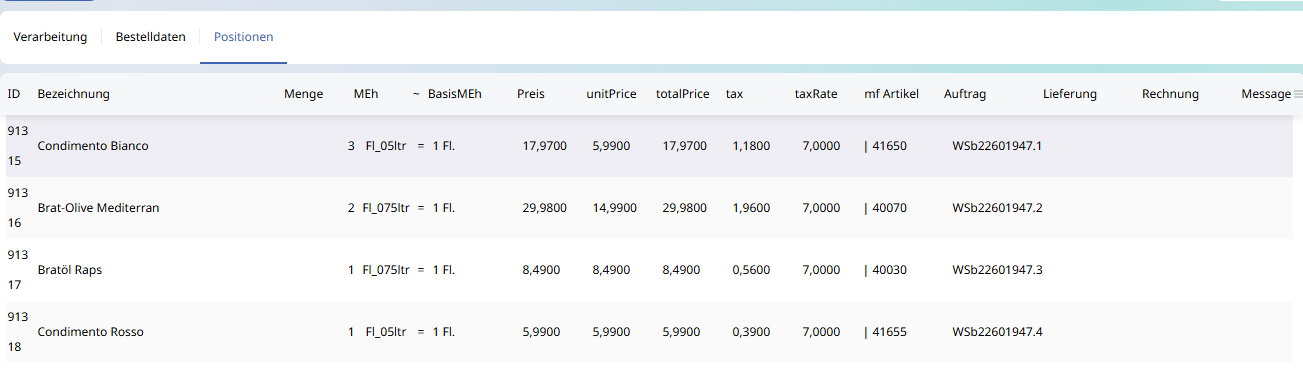1303x374 pixels.
Task: Click the Menge column header
Action: (303, 94)
